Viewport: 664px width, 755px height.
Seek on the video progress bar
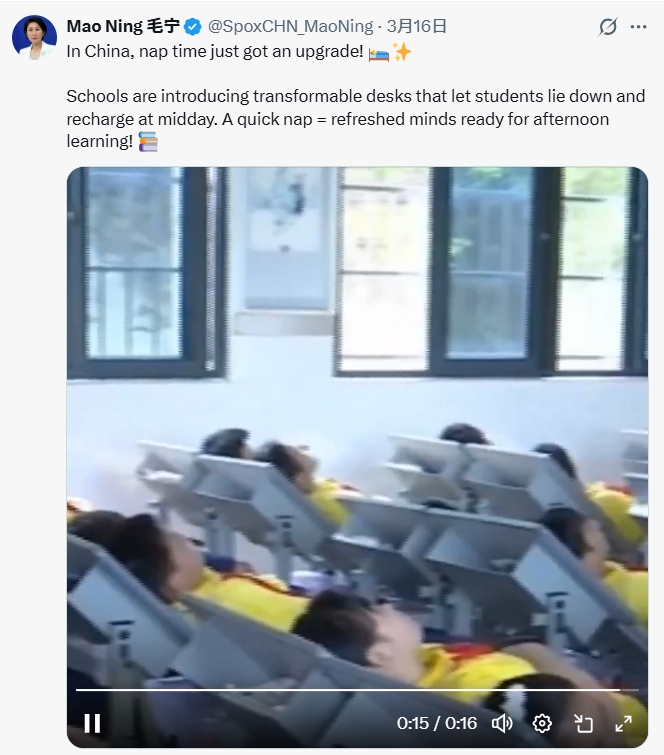[357, 690]
